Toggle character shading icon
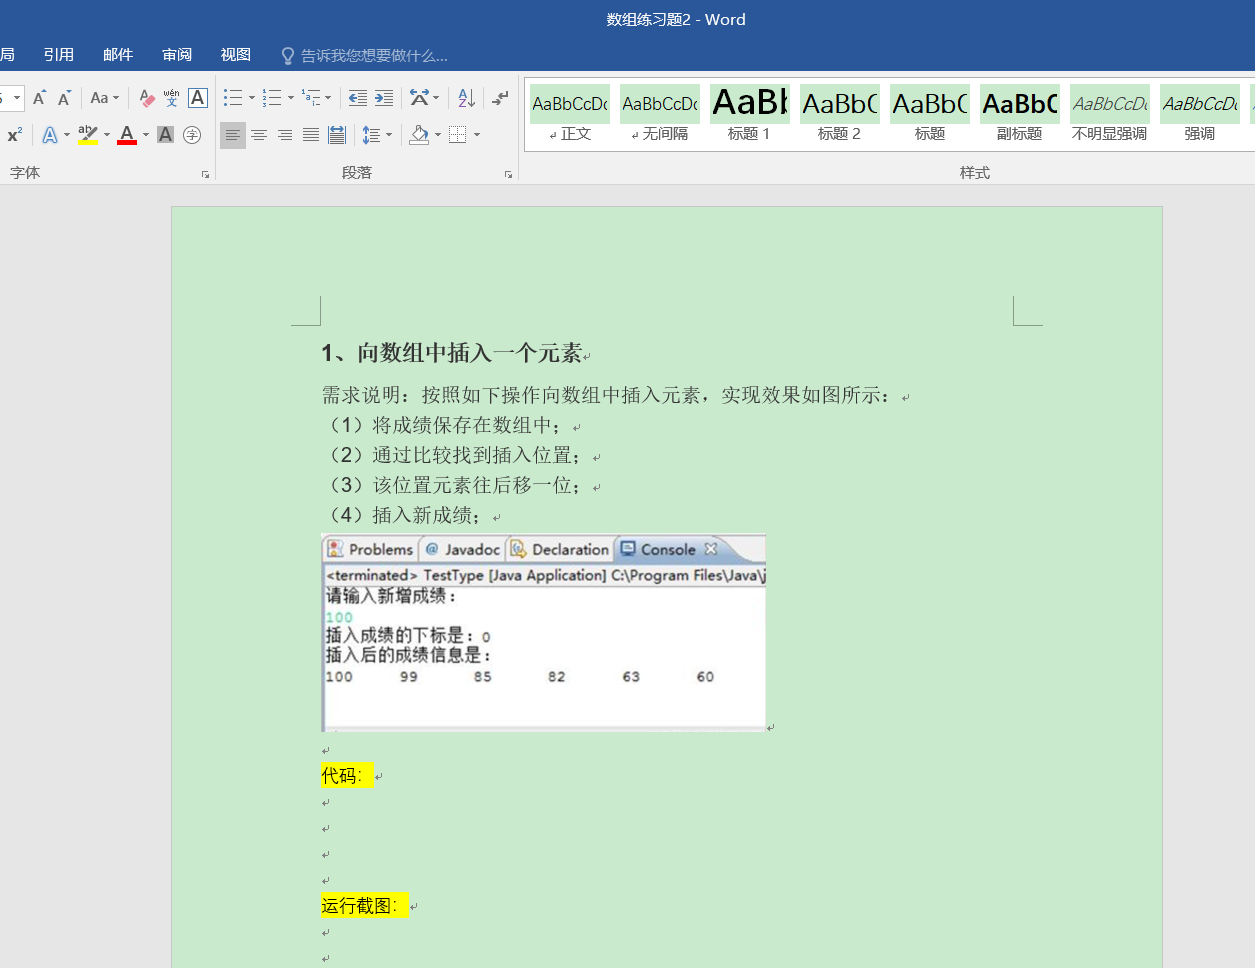The image size is (1255, 968). click(x=166, y=134)
